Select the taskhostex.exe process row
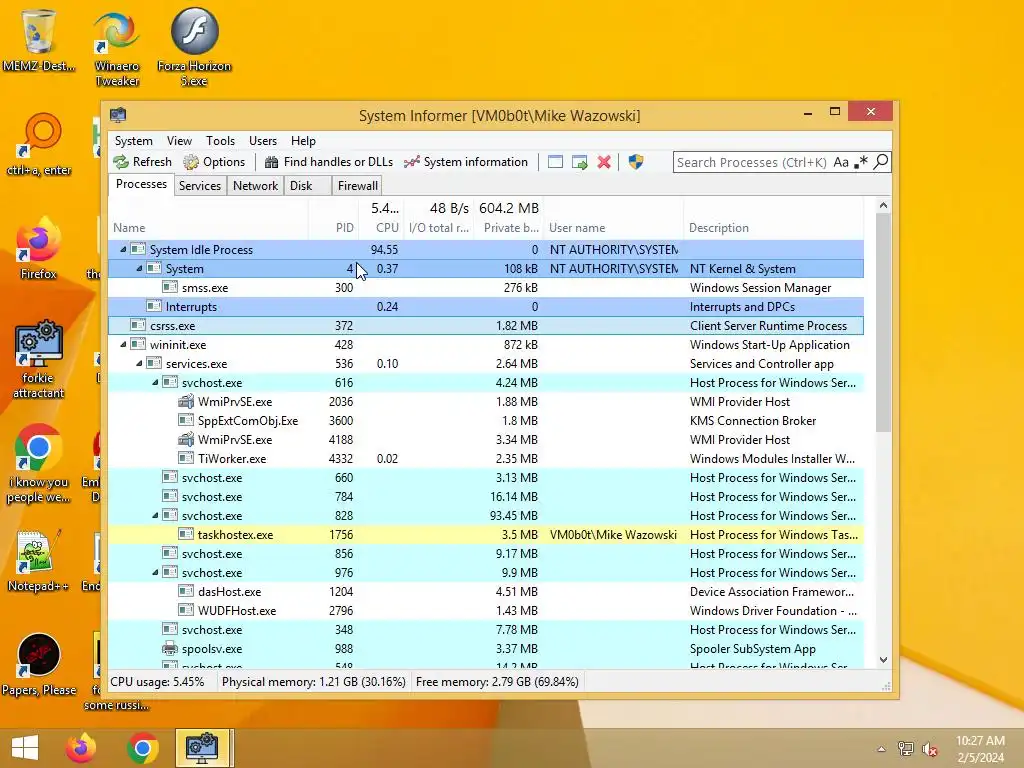Viewport: 1024px width, 768px height. pyautogui.click(x=486, y=535)
